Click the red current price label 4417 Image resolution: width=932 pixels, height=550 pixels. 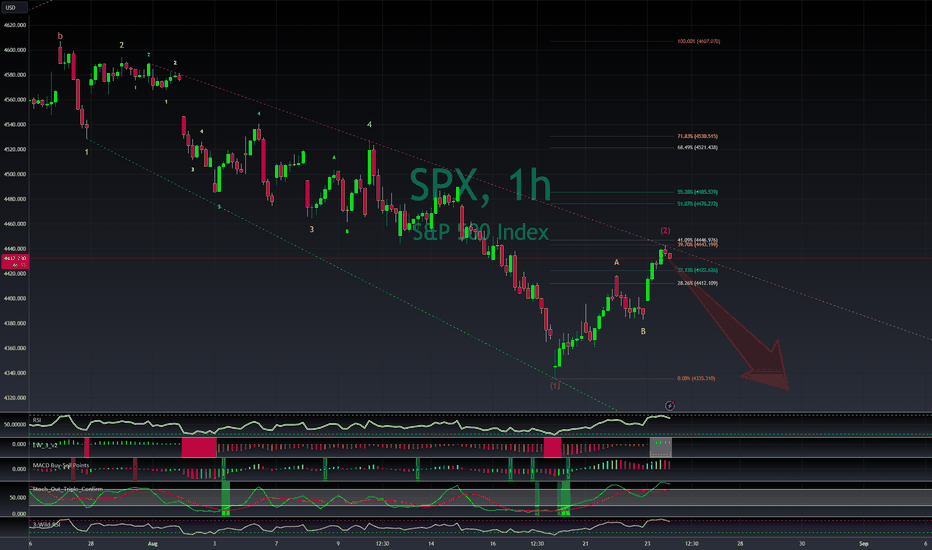(14, 261)
